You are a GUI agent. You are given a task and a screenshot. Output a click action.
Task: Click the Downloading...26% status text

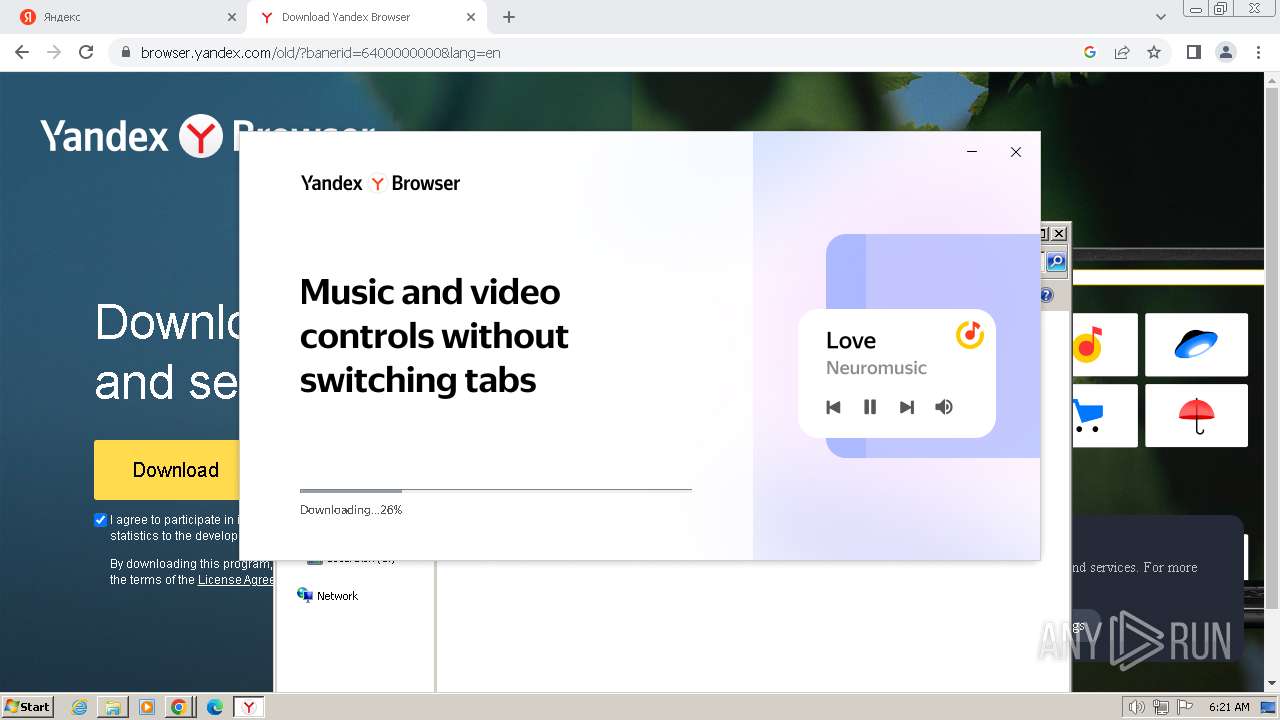[351, 510]
